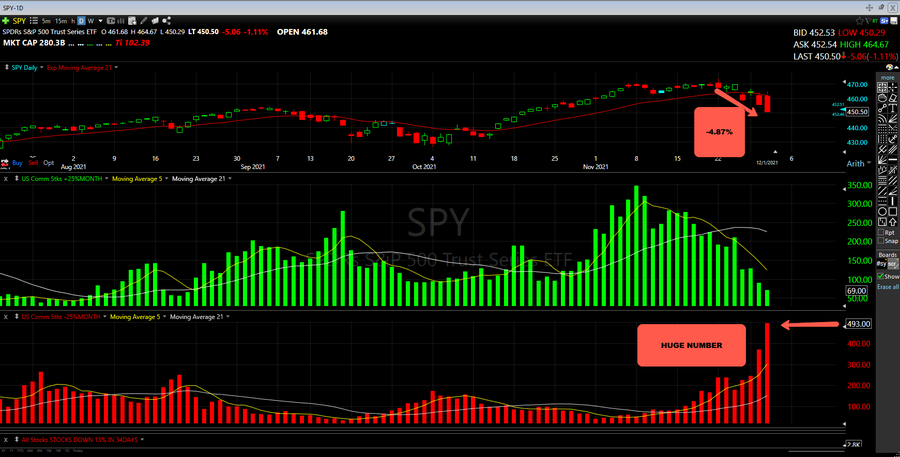
Task: Click the notes icon beside the pencil
Action: pyautogui.click(x=155, y=21)
